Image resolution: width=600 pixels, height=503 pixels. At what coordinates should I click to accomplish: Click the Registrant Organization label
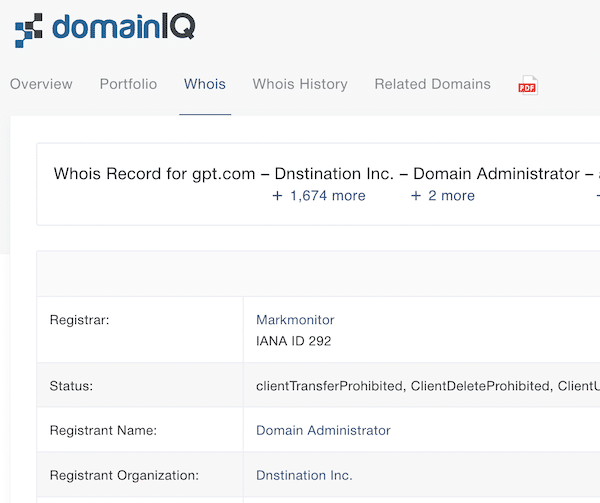[x=124, y=475]
